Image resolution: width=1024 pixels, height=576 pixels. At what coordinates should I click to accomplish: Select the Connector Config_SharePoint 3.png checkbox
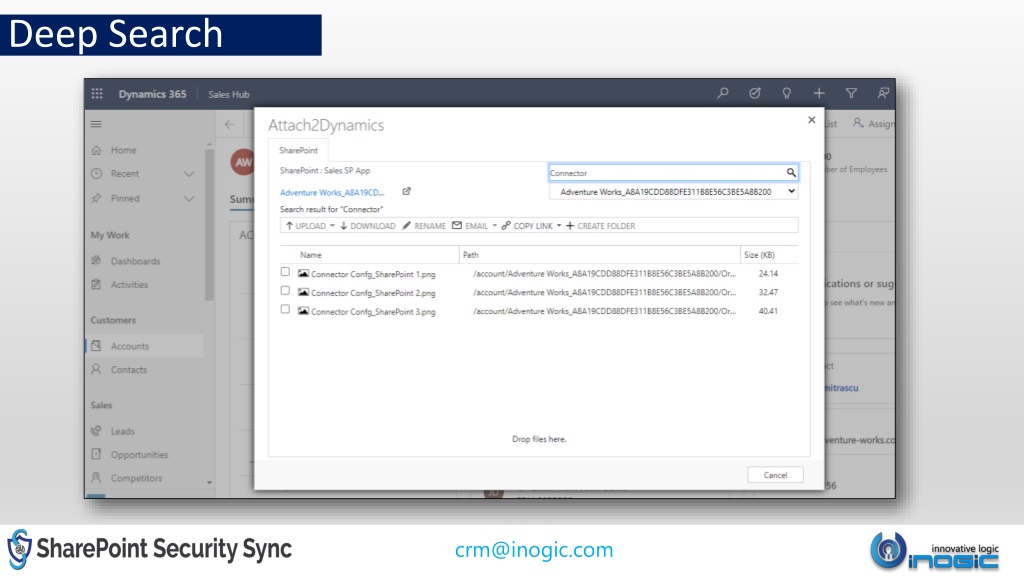pyautogui.click(x=285, y=309)
